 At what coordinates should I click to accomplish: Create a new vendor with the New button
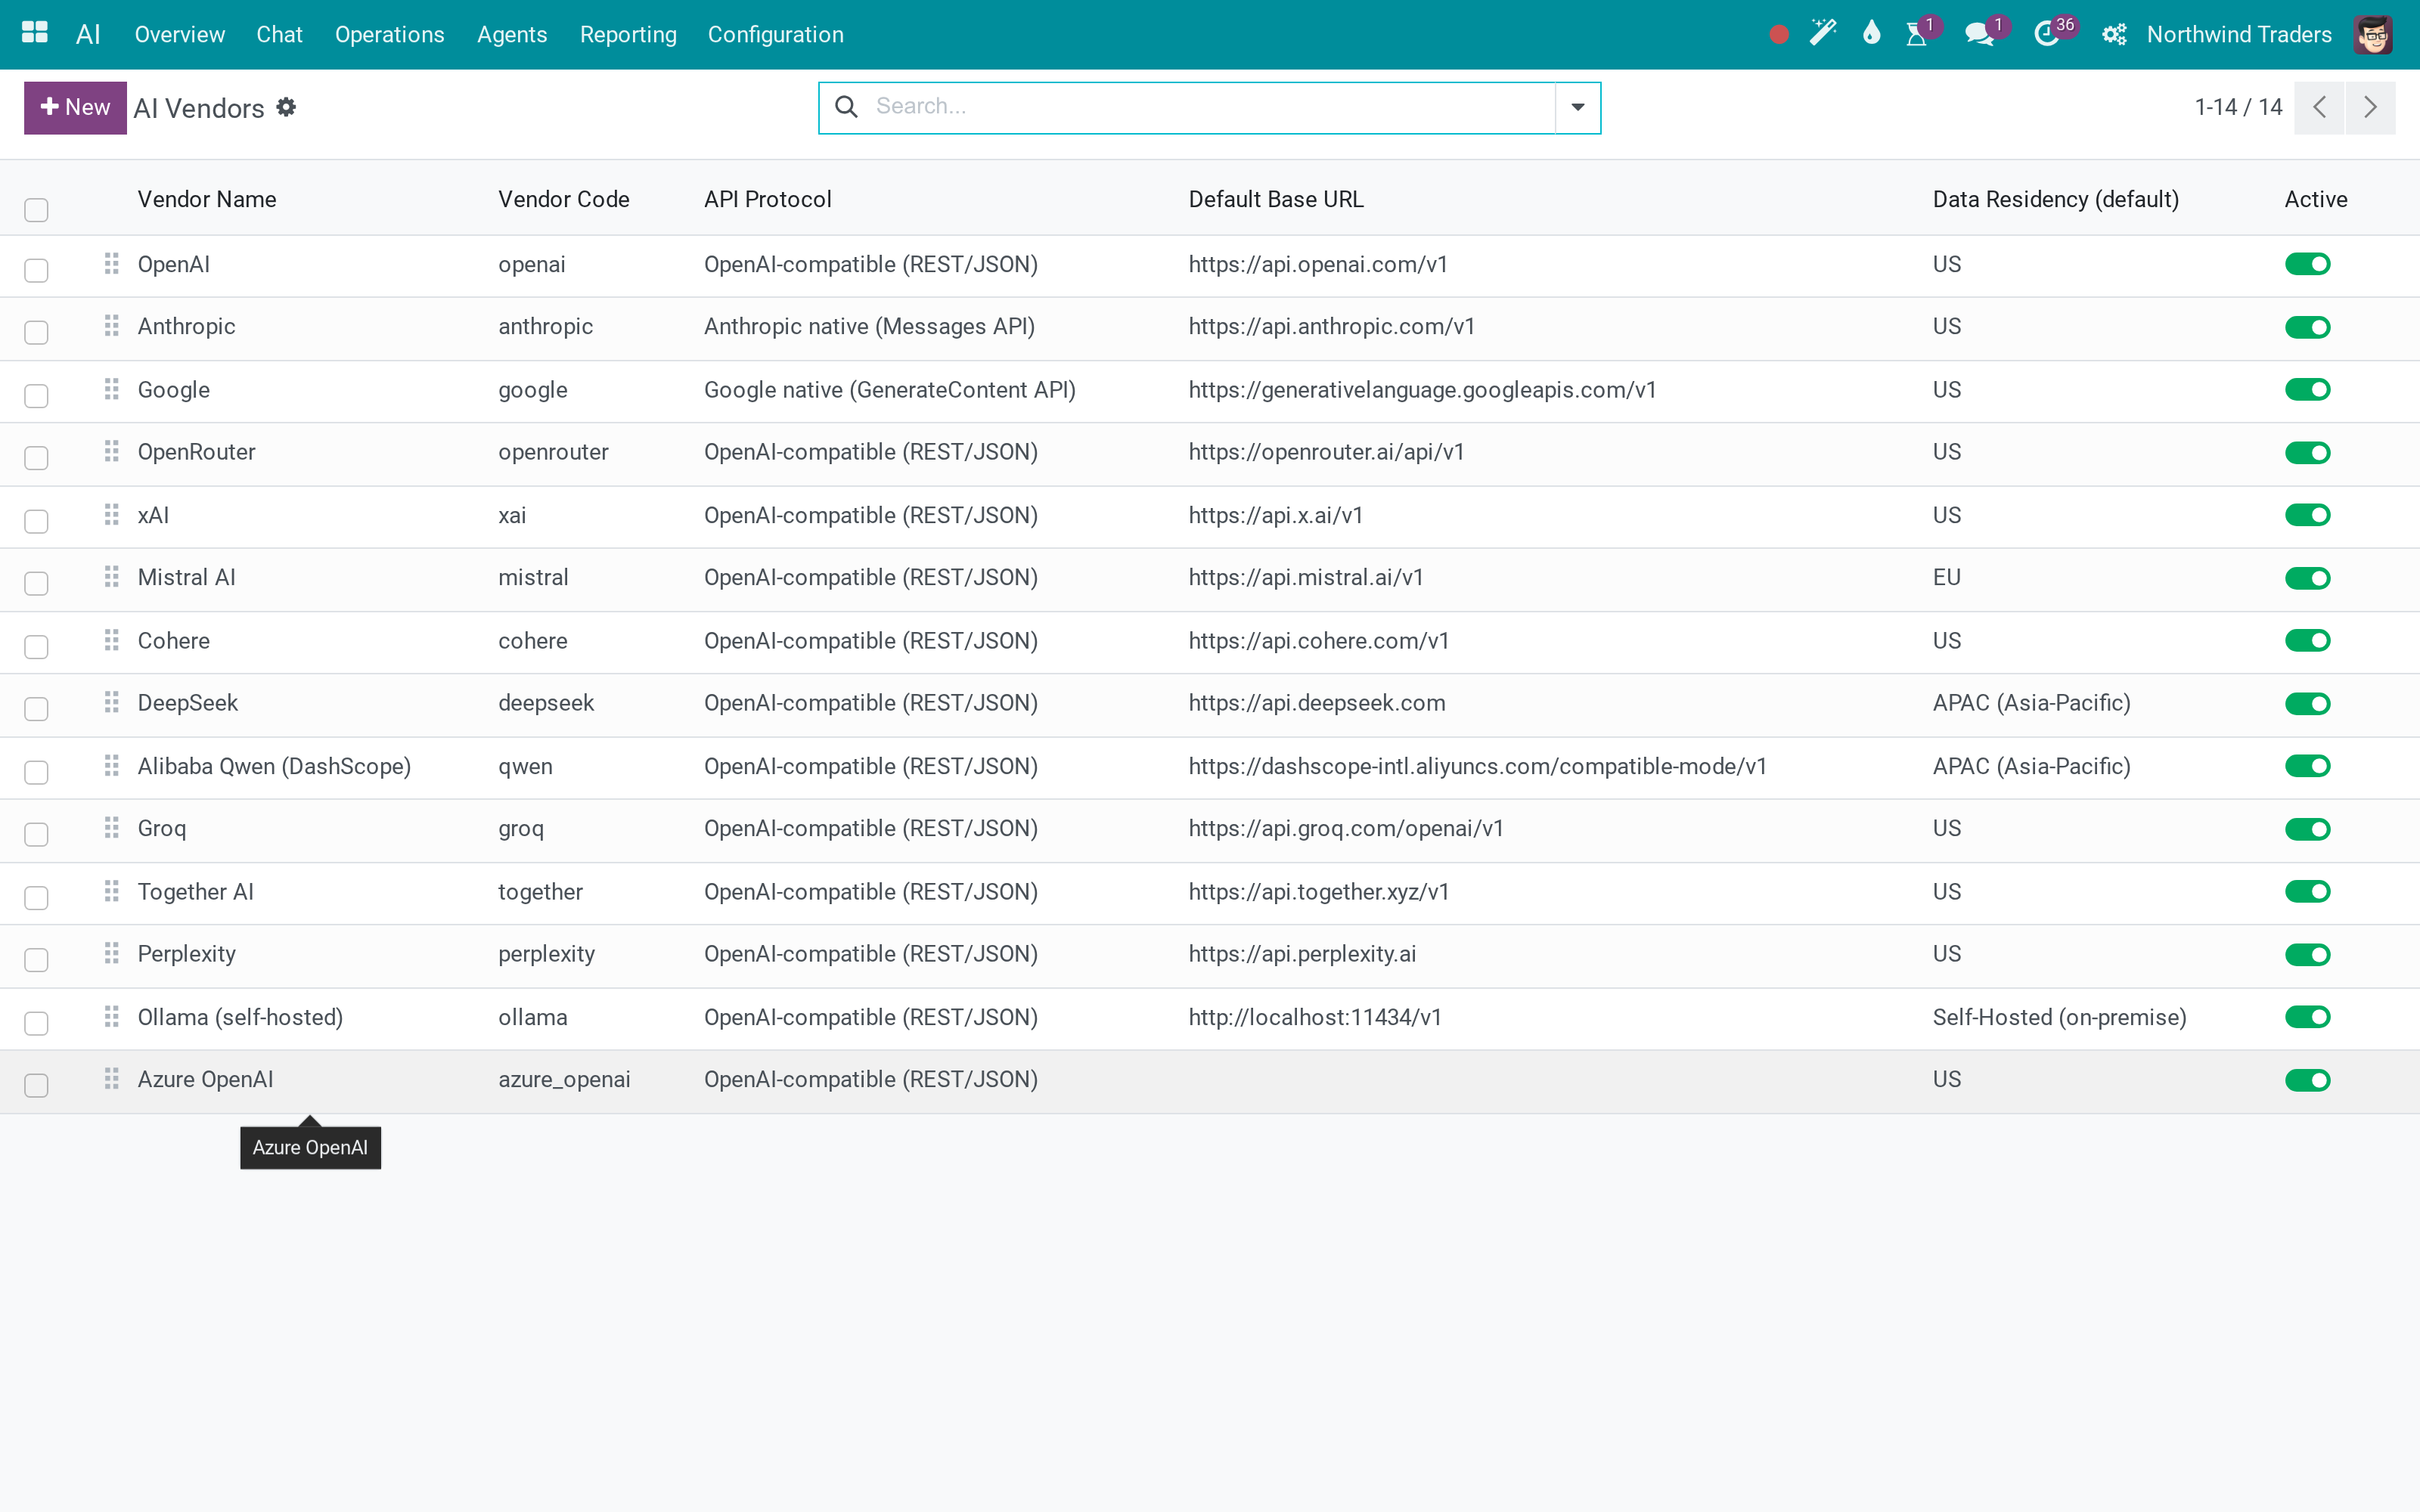click(x=75, y=107)
